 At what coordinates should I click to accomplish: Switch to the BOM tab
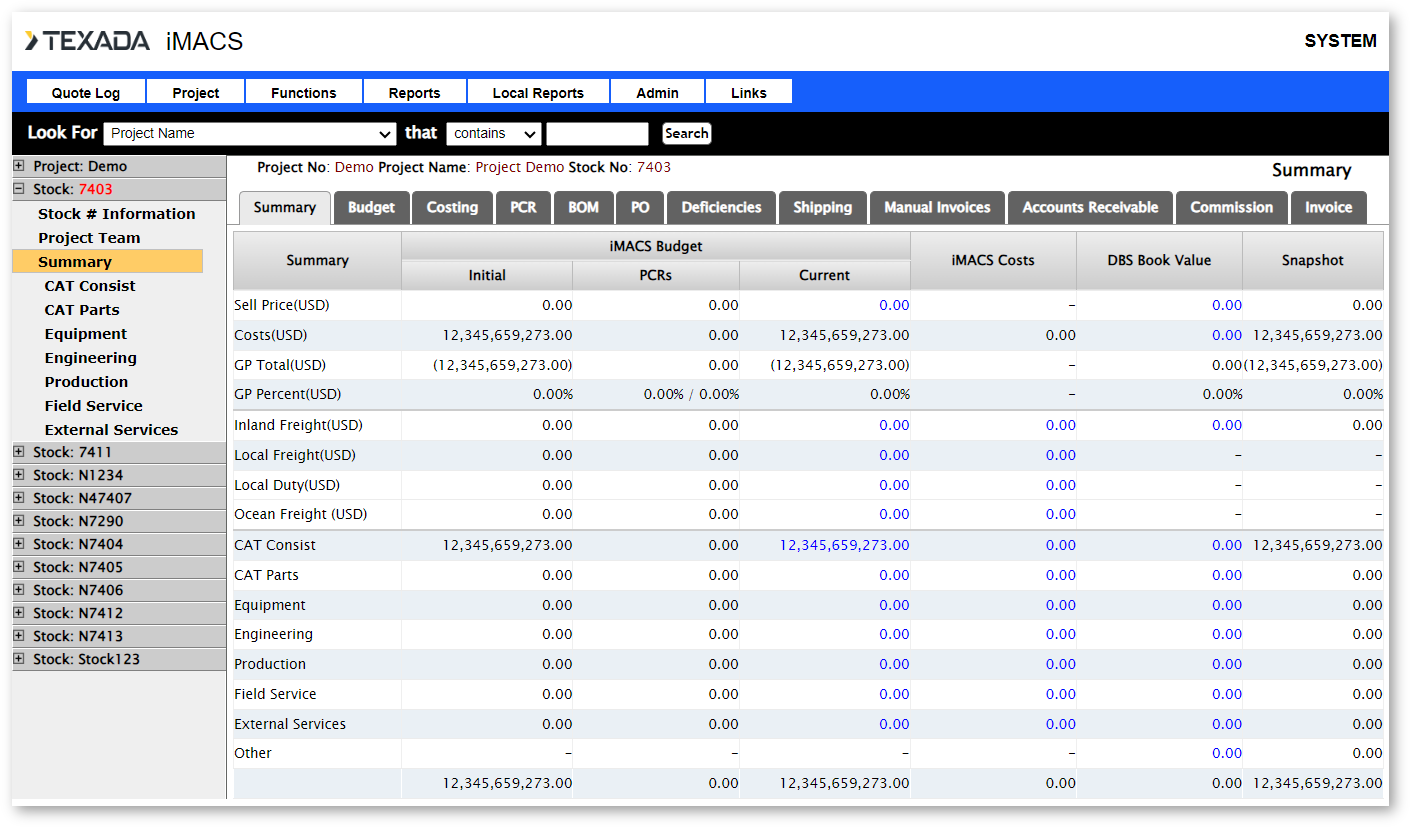[584, 208]
